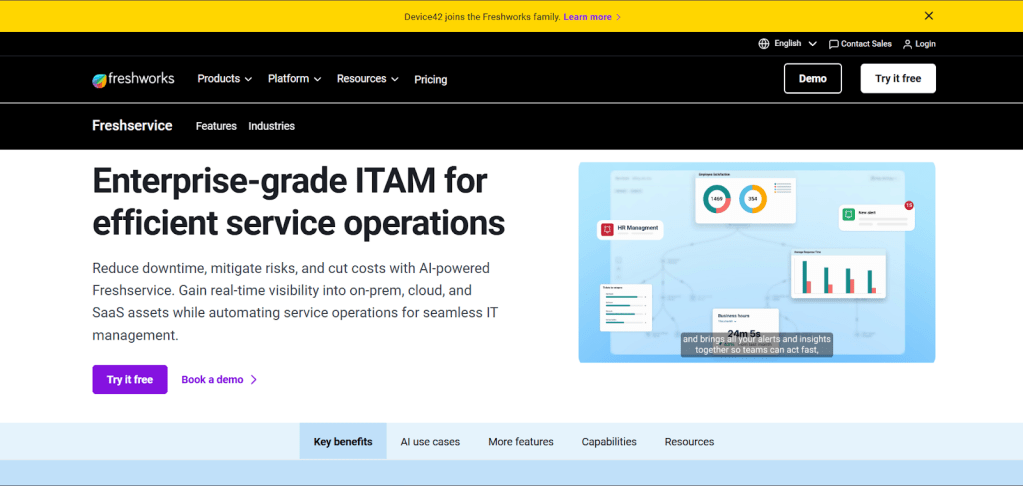Expand the Platform dropdown menu
Image resolution: width=1023 pixels, height=486 pixels.
294,79
